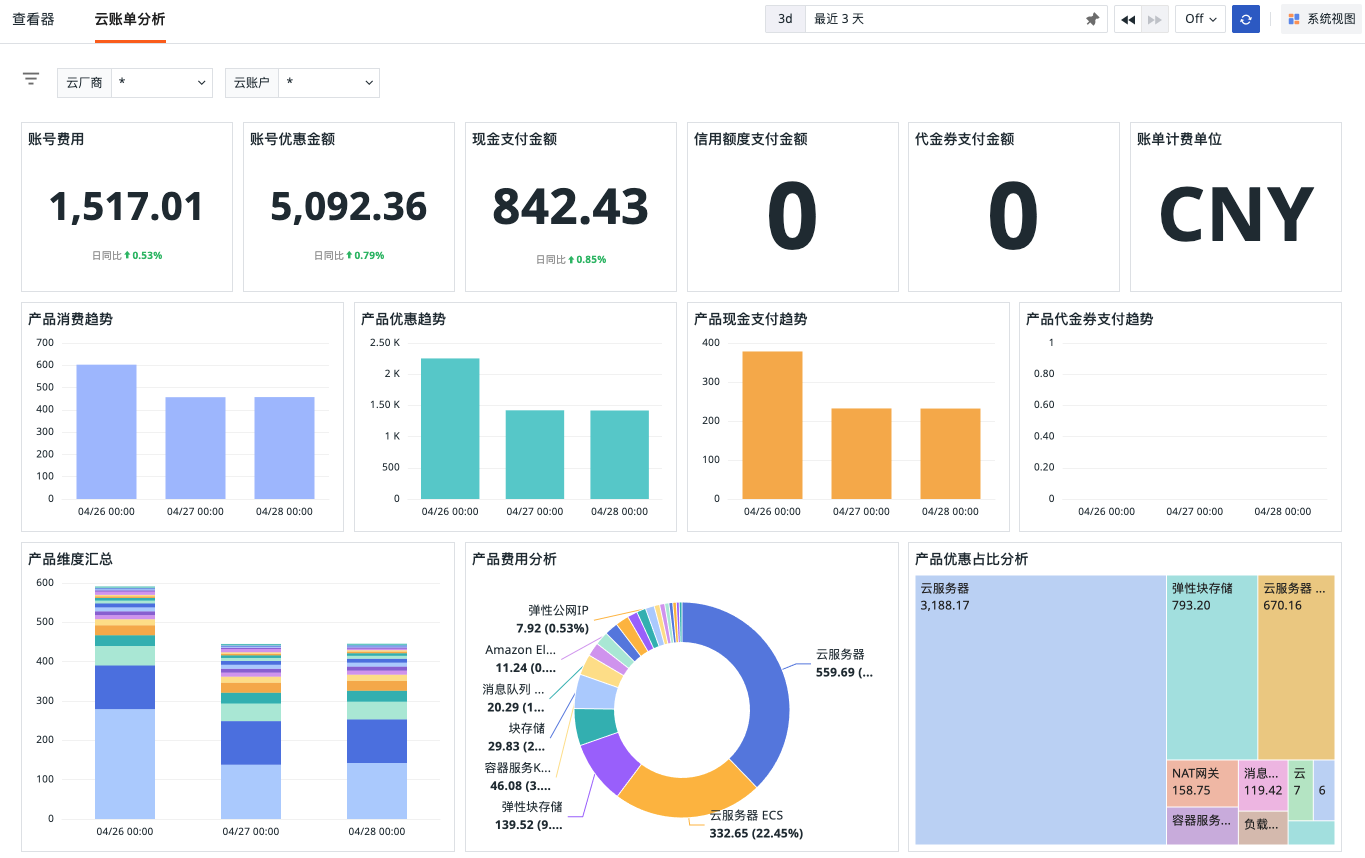
Task: Expand the 云账户 dropdown
Action: tap(328, 83)
